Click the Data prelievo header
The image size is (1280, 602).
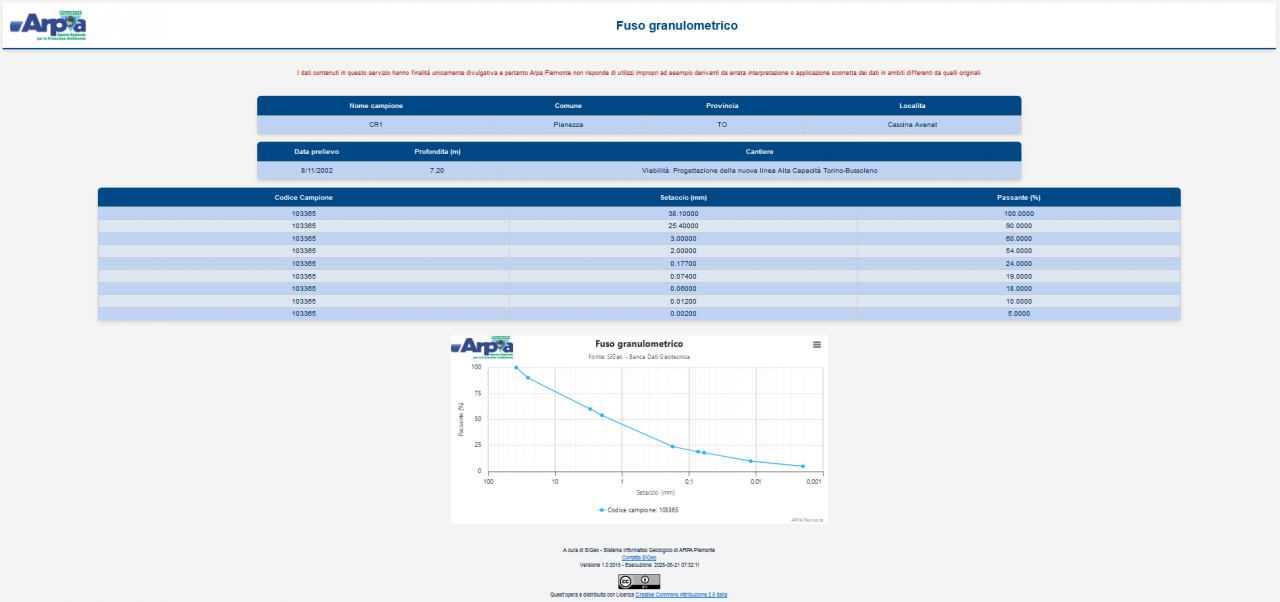[x=317, y=151]
